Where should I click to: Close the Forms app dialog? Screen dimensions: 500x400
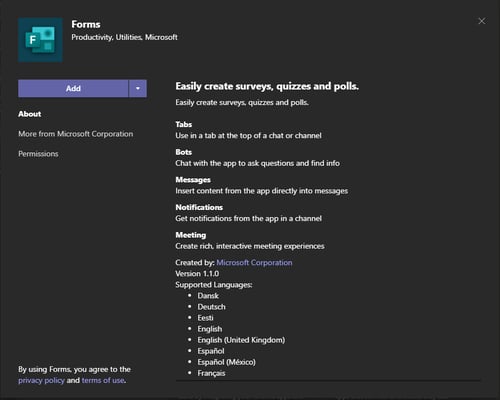482,21
